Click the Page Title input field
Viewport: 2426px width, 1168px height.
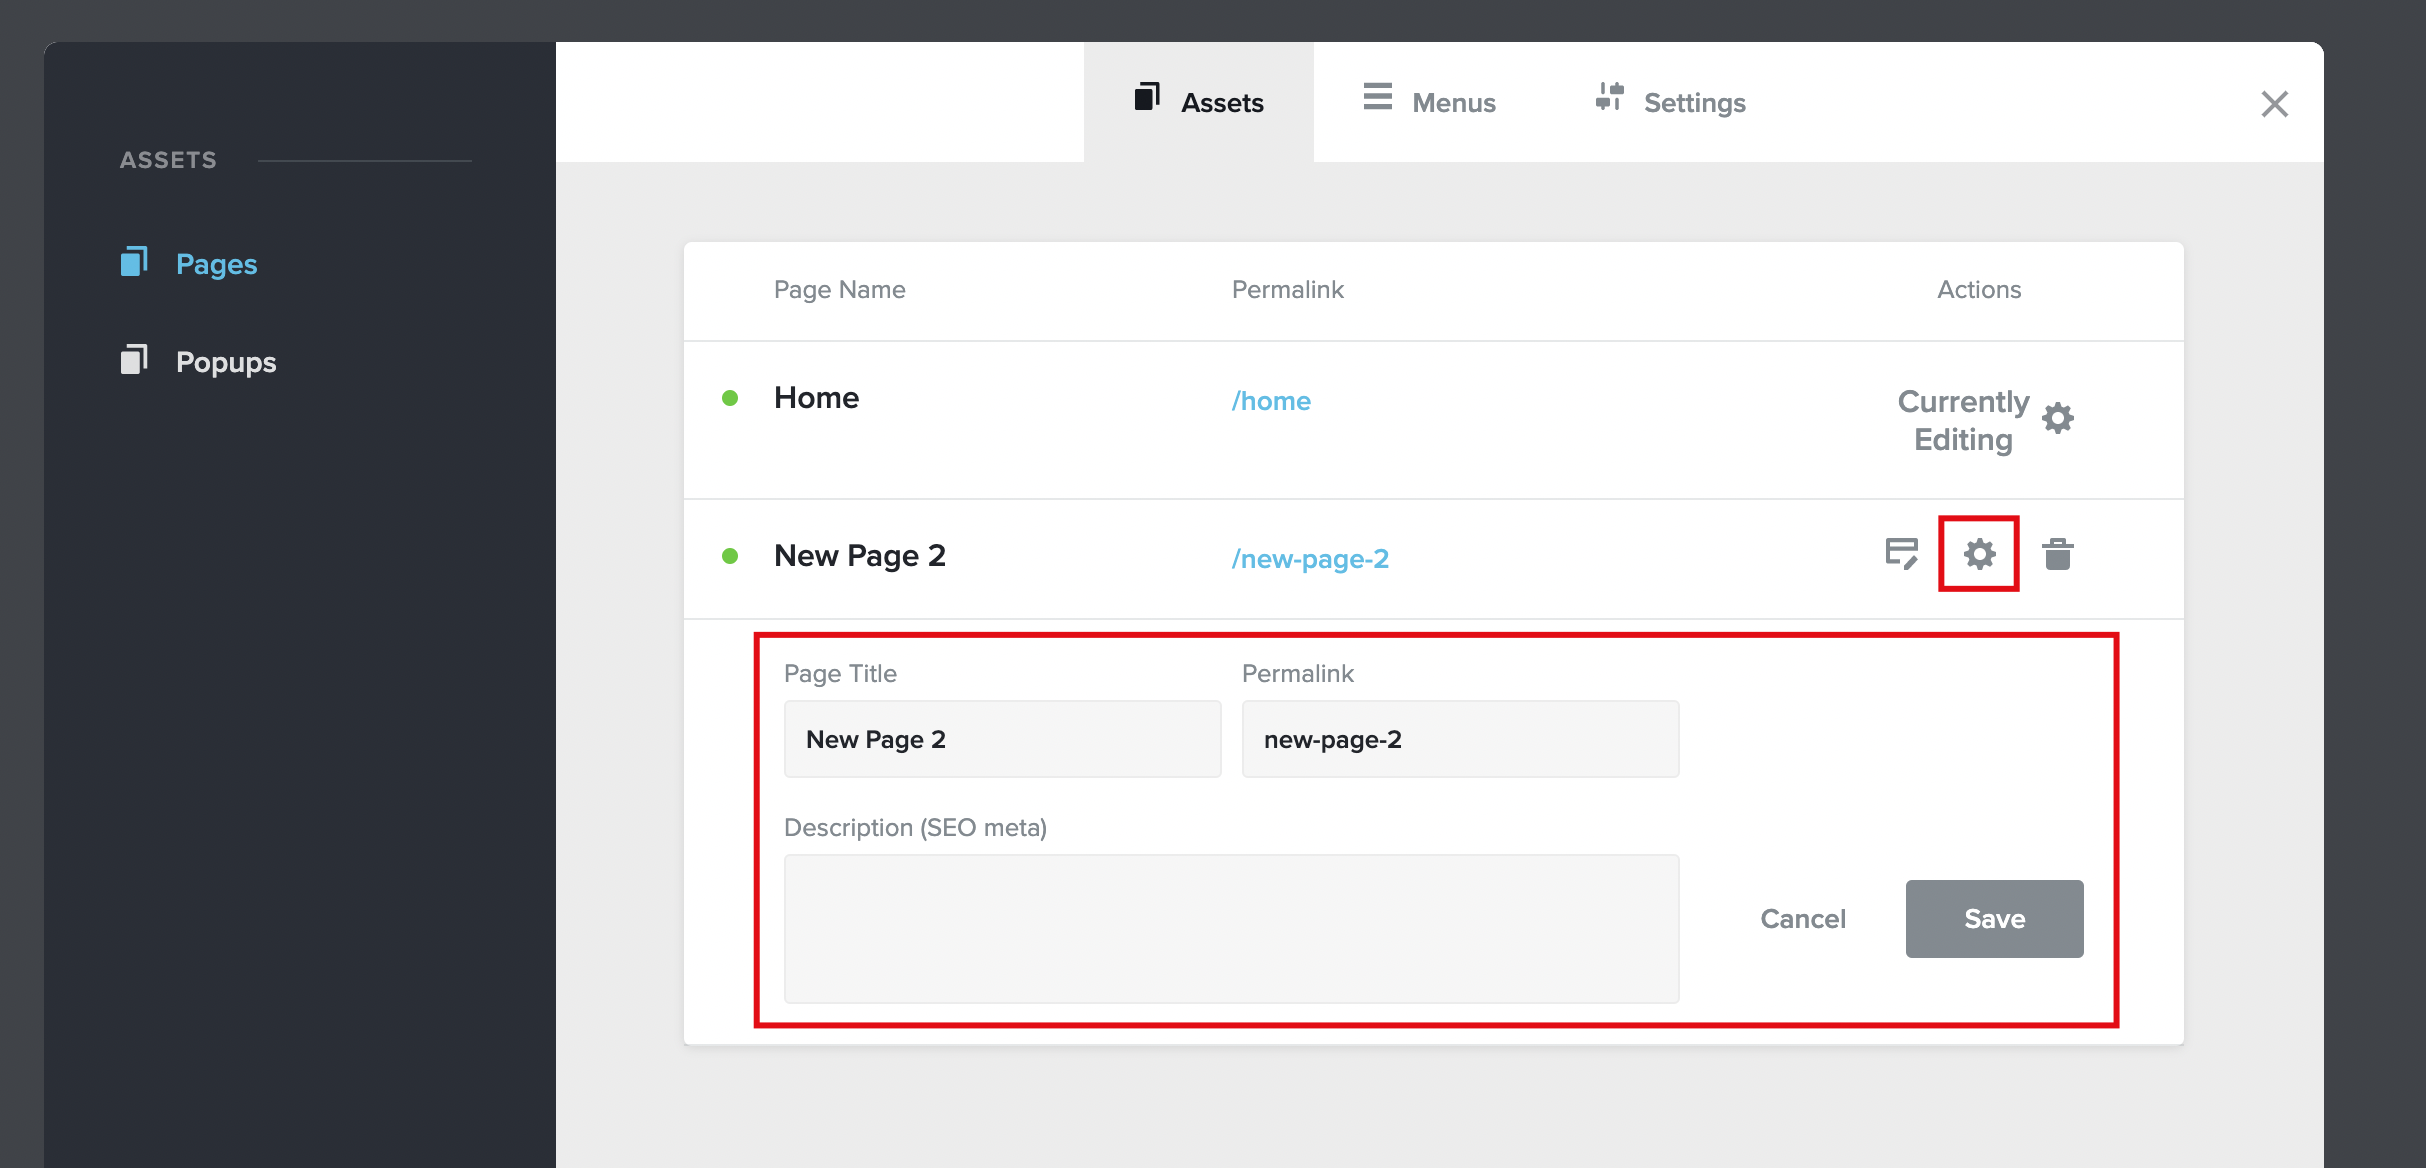pos(1002,739)
